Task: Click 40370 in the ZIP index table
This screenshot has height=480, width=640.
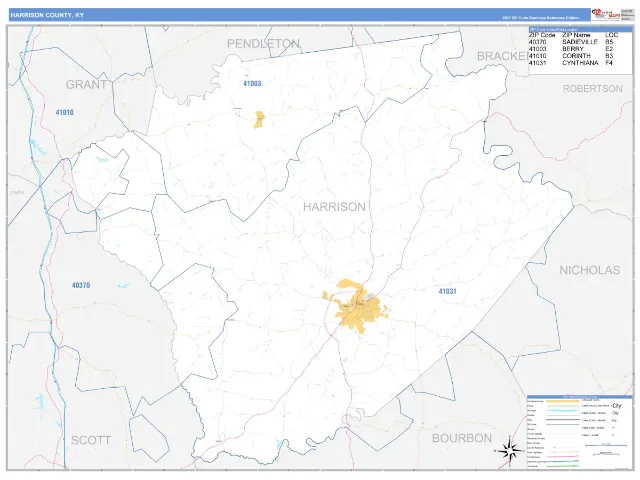Action: coord(537,42)
